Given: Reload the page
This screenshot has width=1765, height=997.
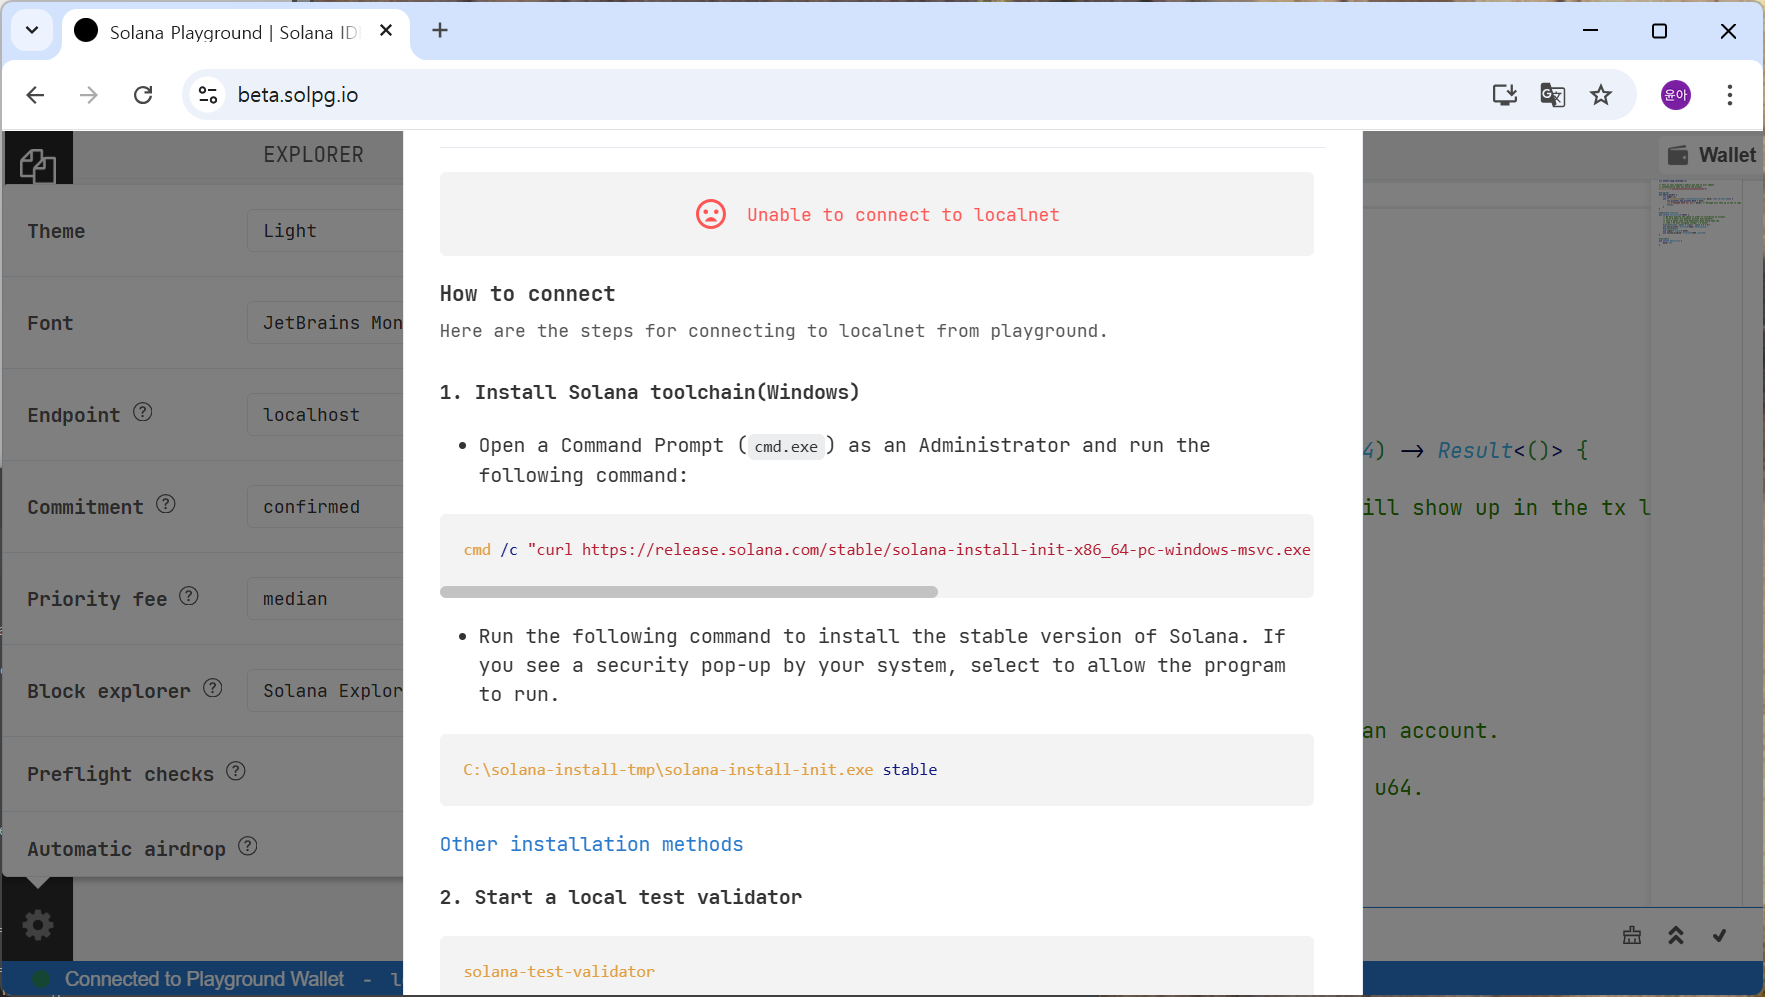Looking at the screenshot, I should pos(143,95).
